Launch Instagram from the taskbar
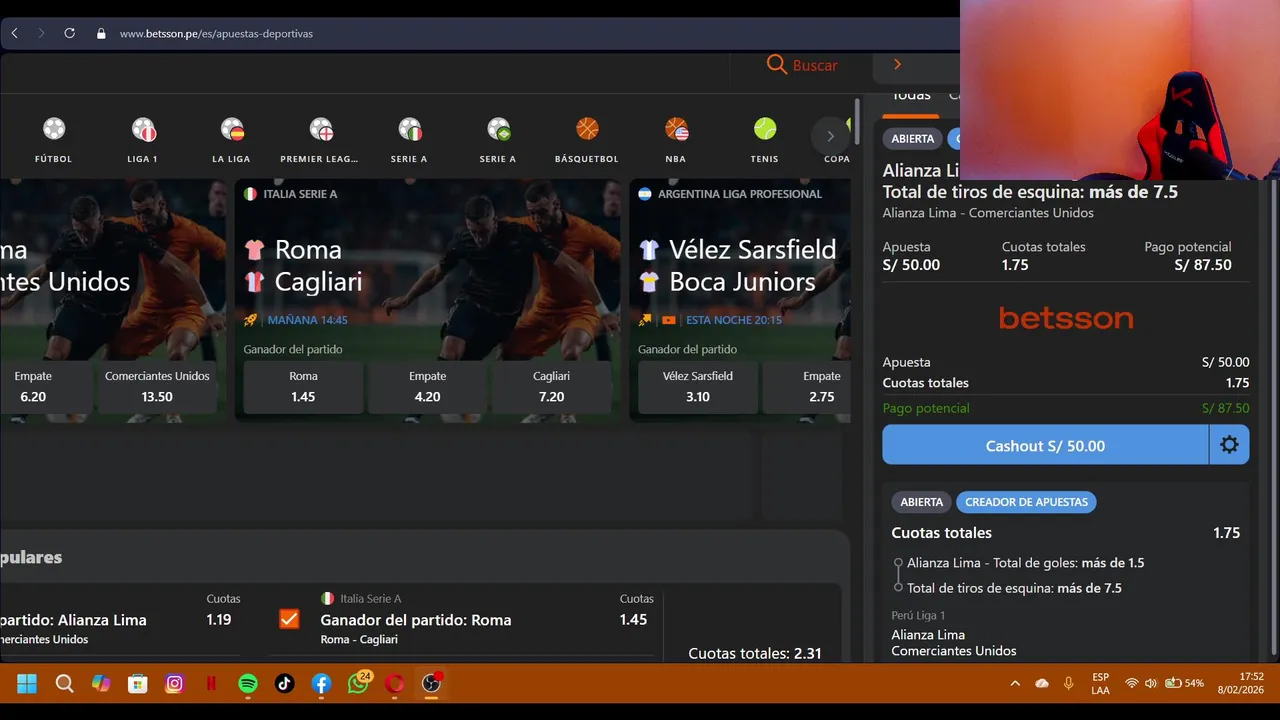The width and height of the screenshot is (1280, 720). [x=175, y=684]
